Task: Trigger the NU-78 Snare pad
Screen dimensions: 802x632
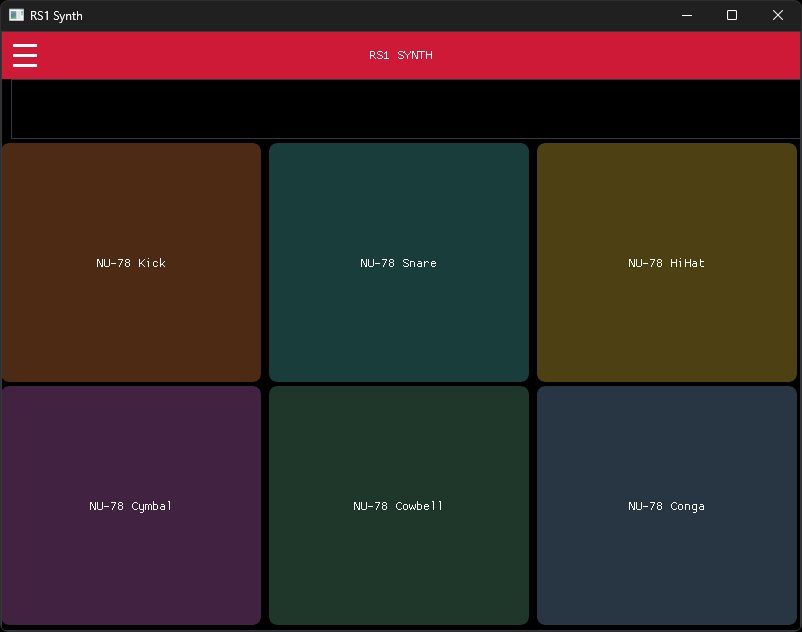Action: pyautogui.click(x=399, y=262)
